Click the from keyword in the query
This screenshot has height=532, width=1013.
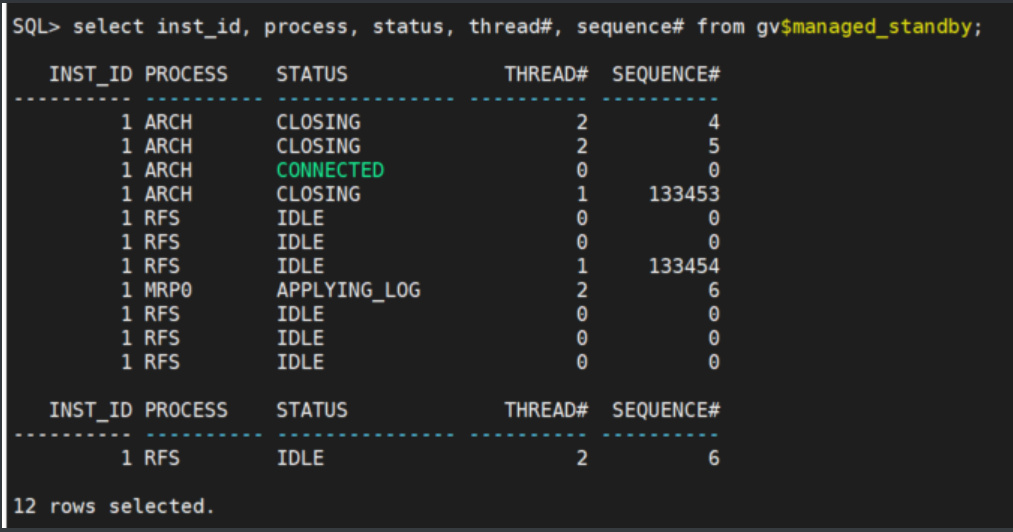(x=720, y=27)
